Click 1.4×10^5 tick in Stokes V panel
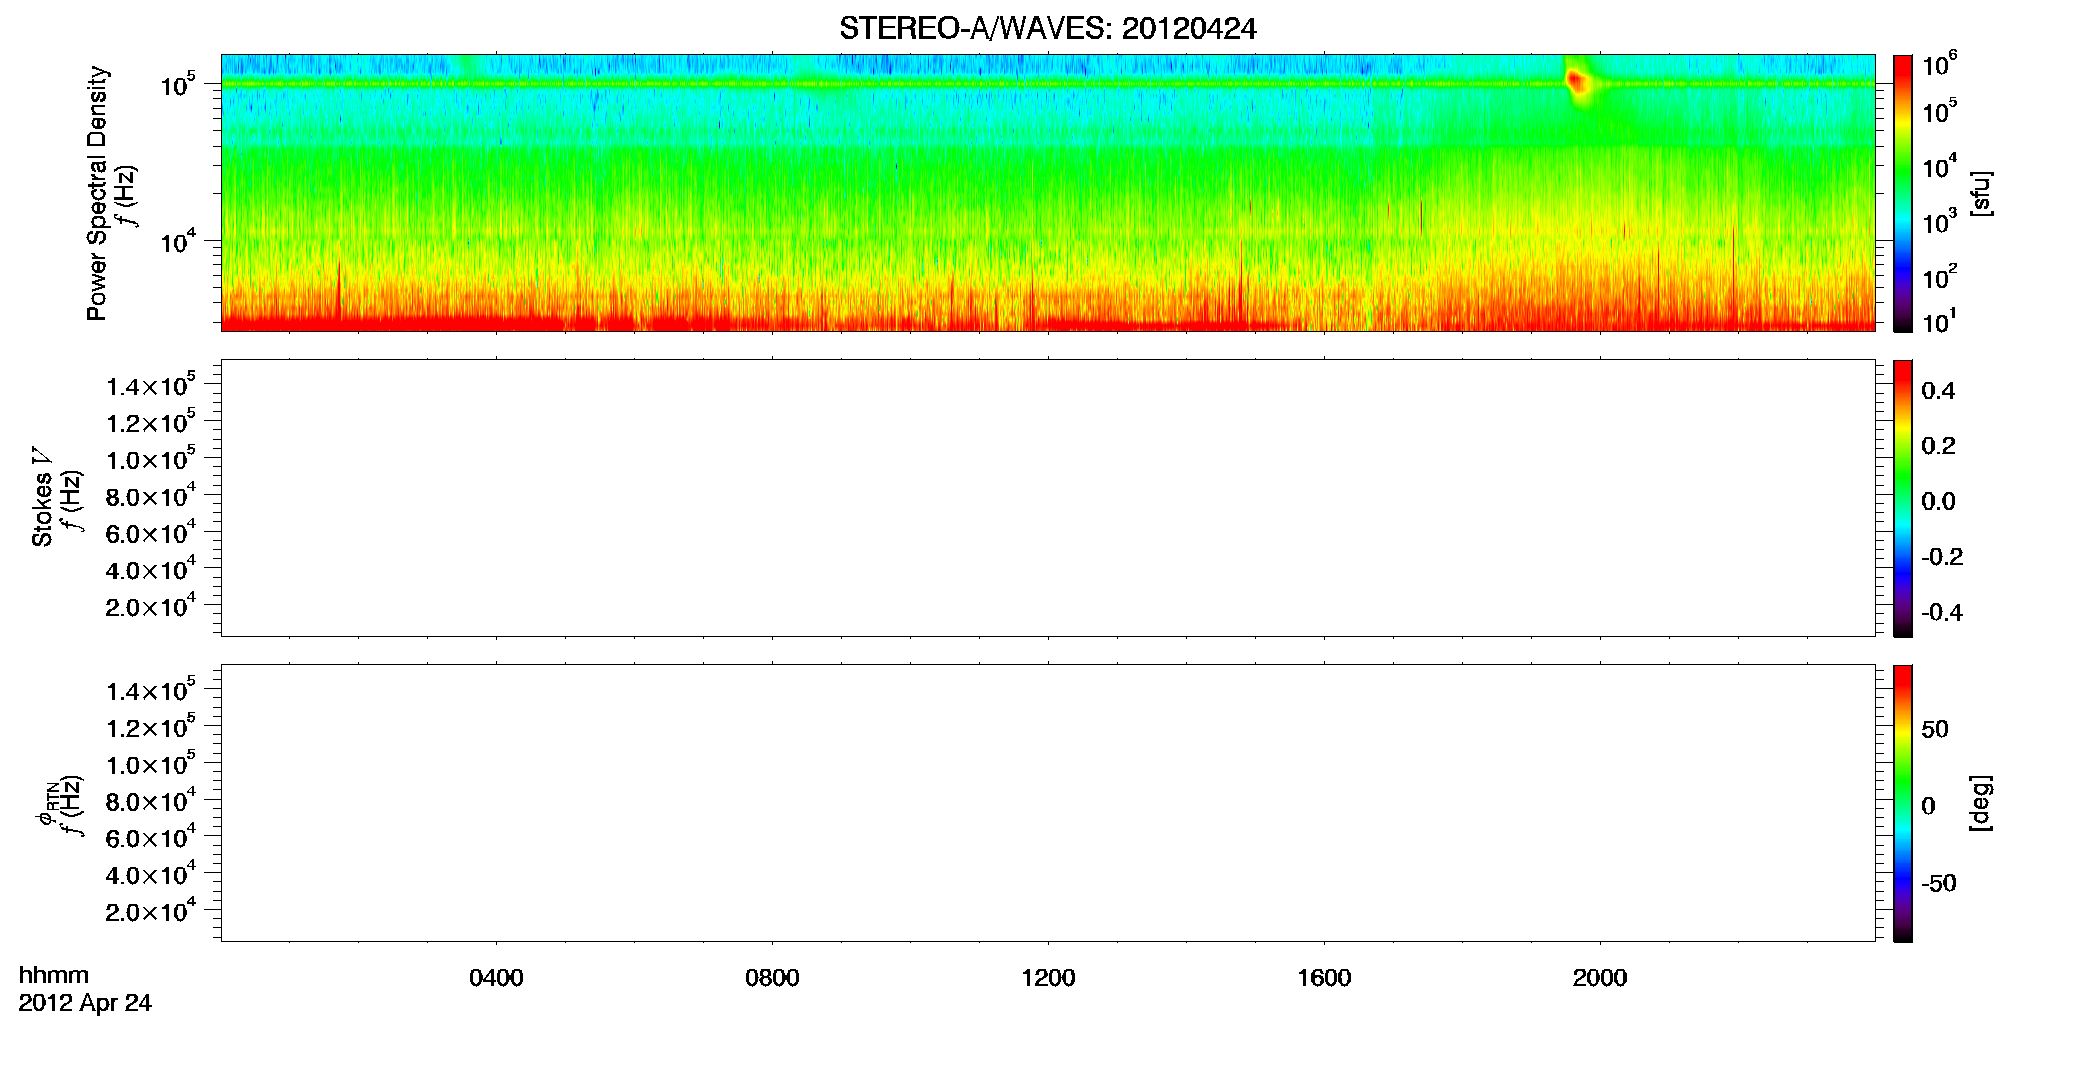 click(150, 384)
